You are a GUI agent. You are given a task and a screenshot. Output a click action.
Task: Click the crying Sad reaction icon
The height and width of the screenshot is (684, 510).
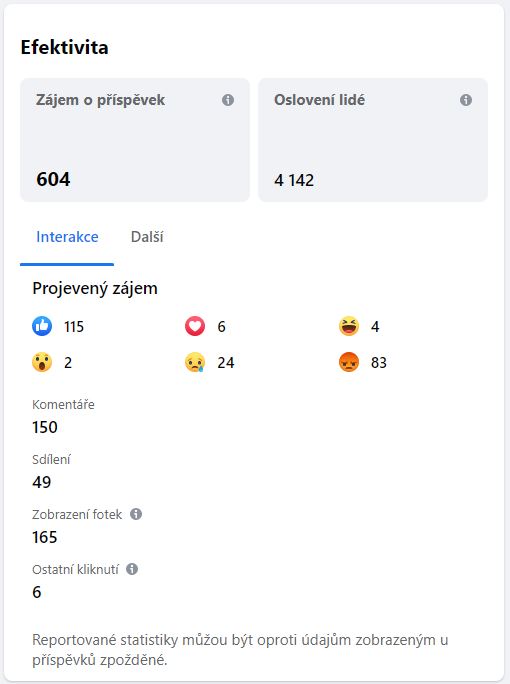(195, 362)
